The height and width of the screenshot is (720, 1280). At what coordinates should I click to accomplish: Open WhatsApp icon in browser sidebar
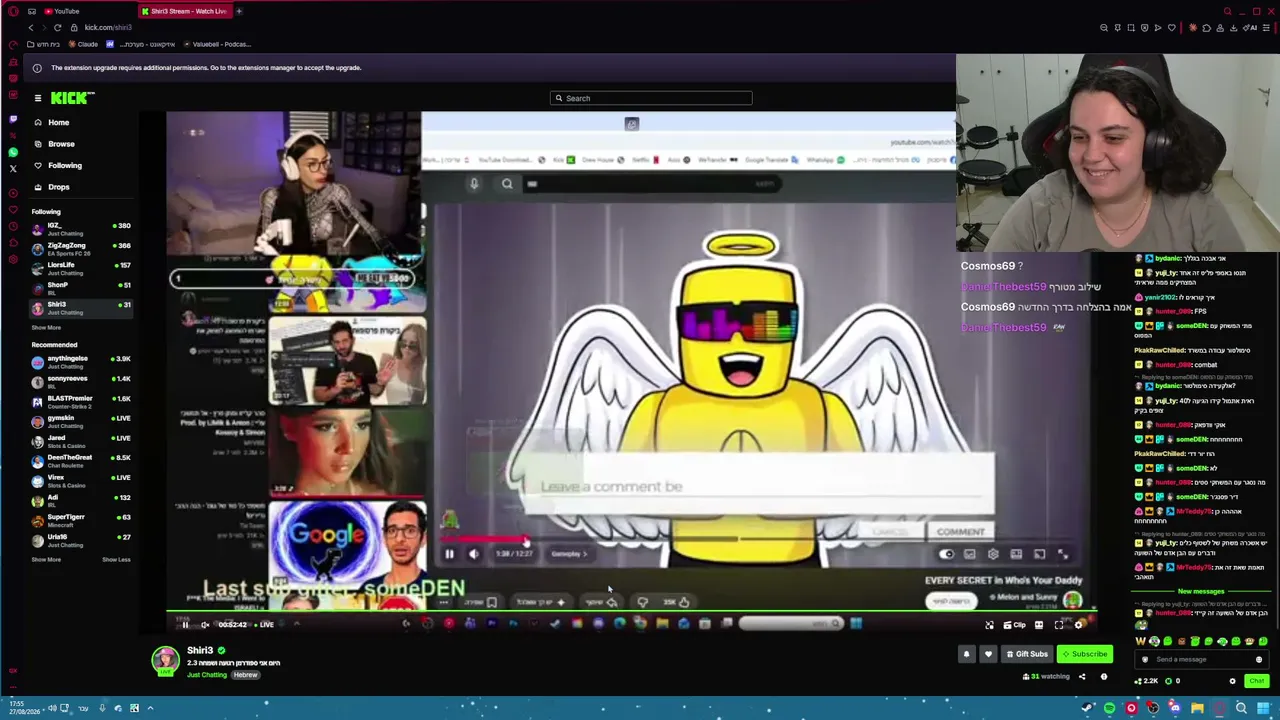(13, 153)
